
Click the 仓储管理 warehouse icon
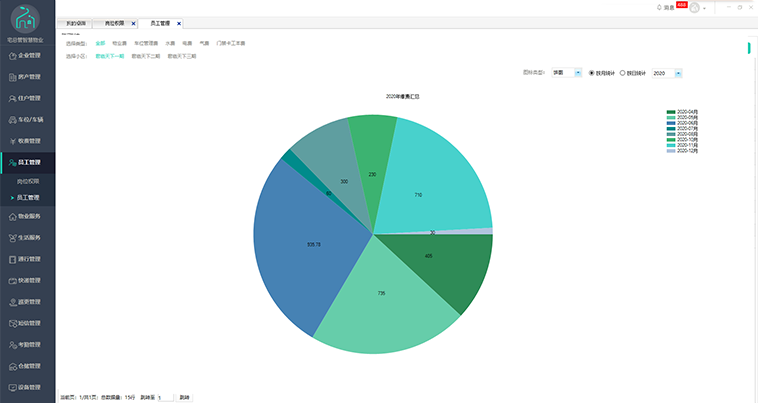click(x=12, y=366)
